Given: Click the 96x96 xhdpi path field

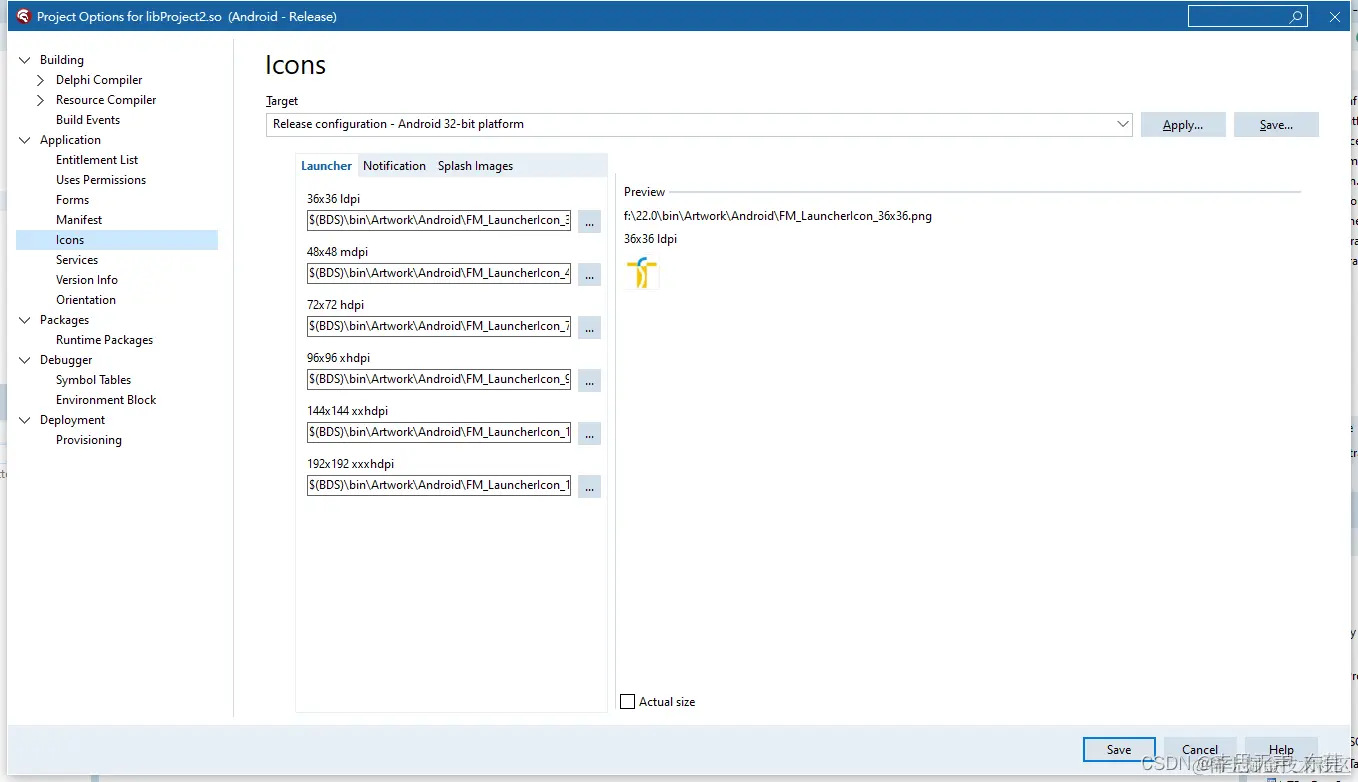Looking at the screenshot, I should 439,379.
